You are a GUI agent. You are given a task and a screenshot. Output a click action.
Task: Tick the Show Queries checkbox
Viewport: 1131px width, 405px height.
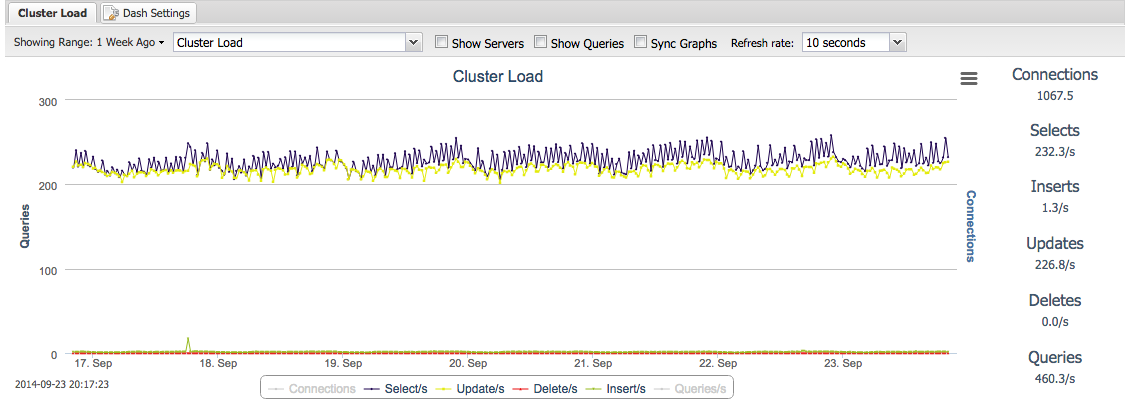(x=540, y=43)
